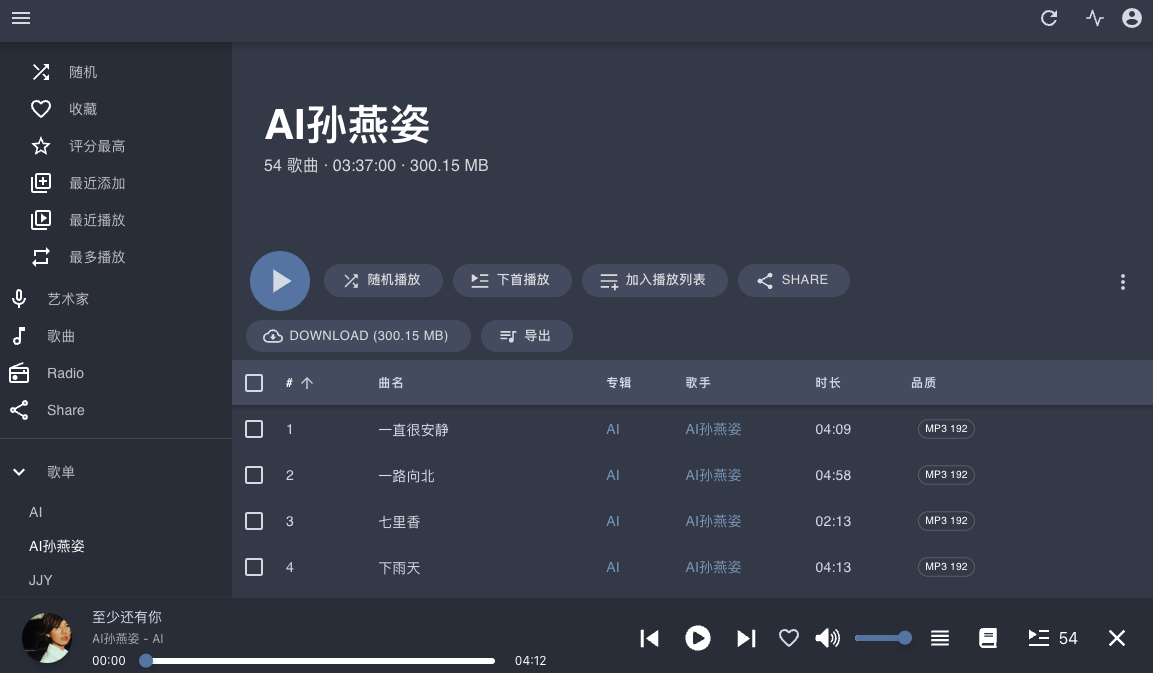The height and width of the screenshot is (673, 1153).
Task: Open the hamburger menu
Action: pos(21,18)
